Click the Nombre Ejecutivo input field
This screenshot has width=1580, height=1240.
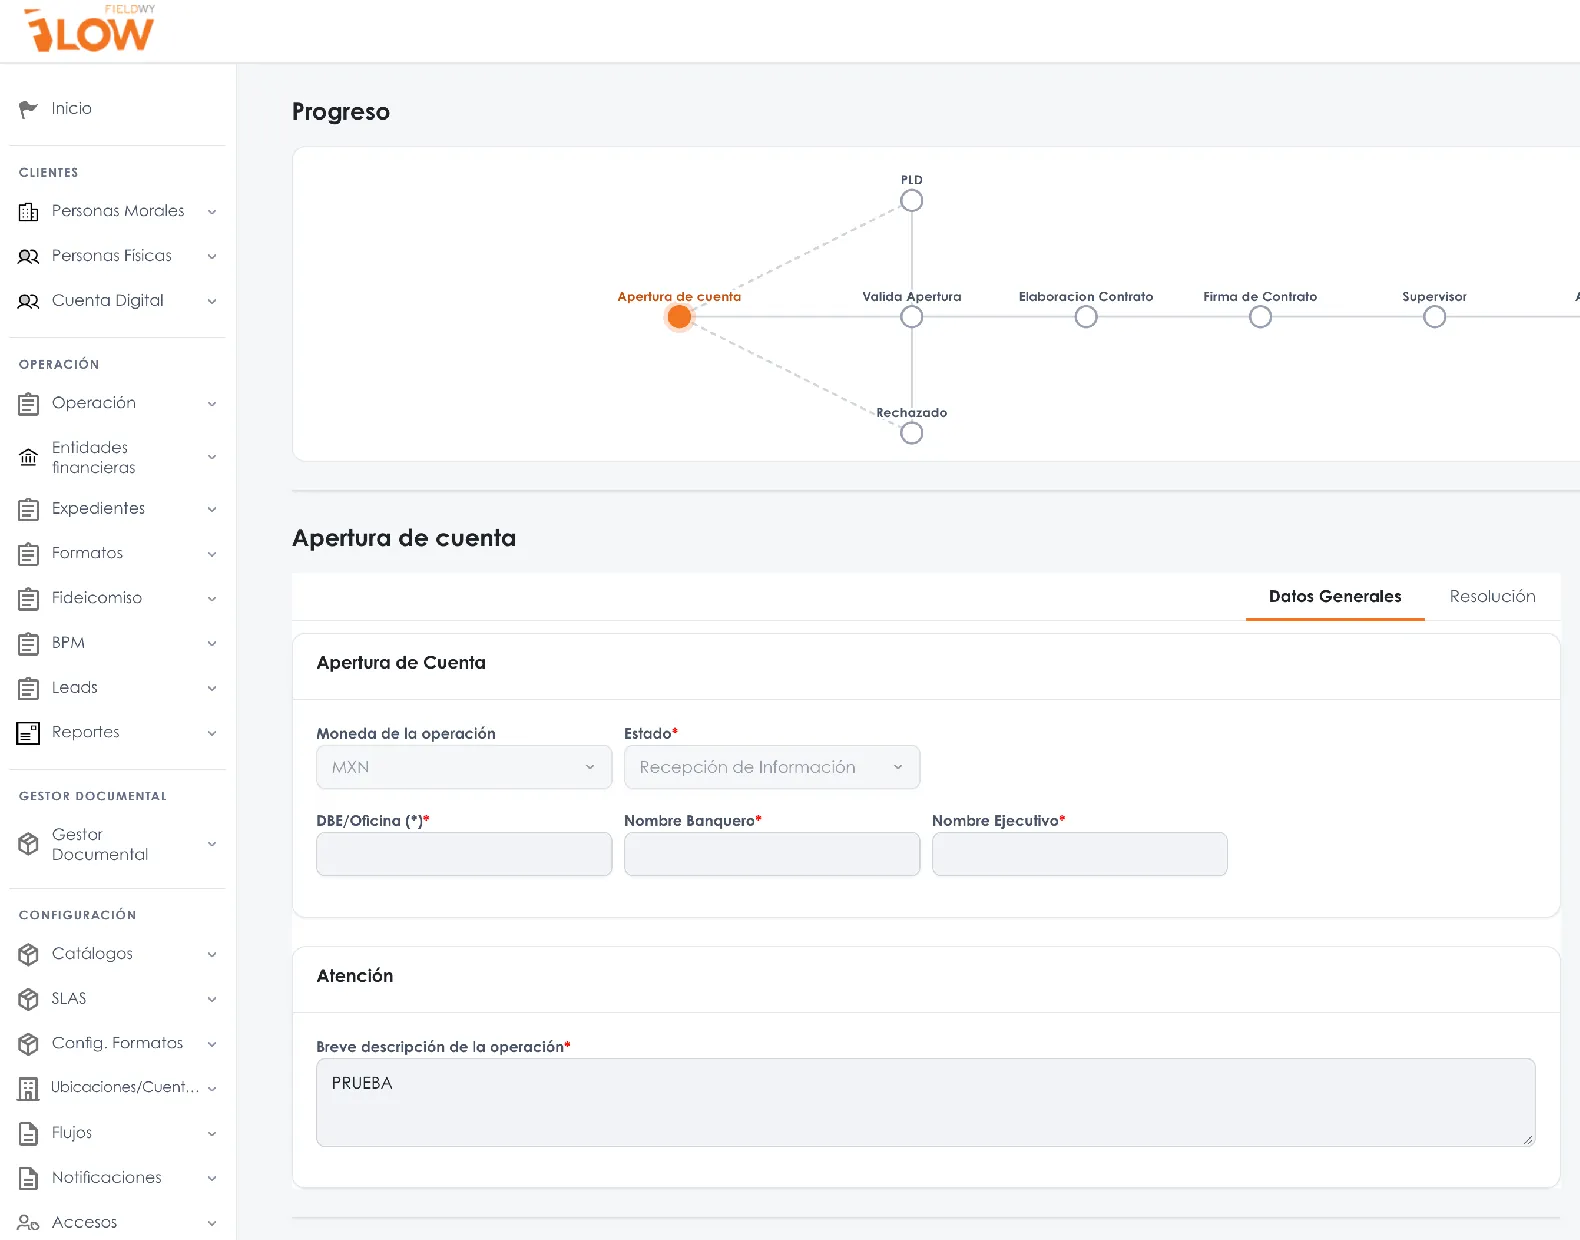coord(1080,854)
